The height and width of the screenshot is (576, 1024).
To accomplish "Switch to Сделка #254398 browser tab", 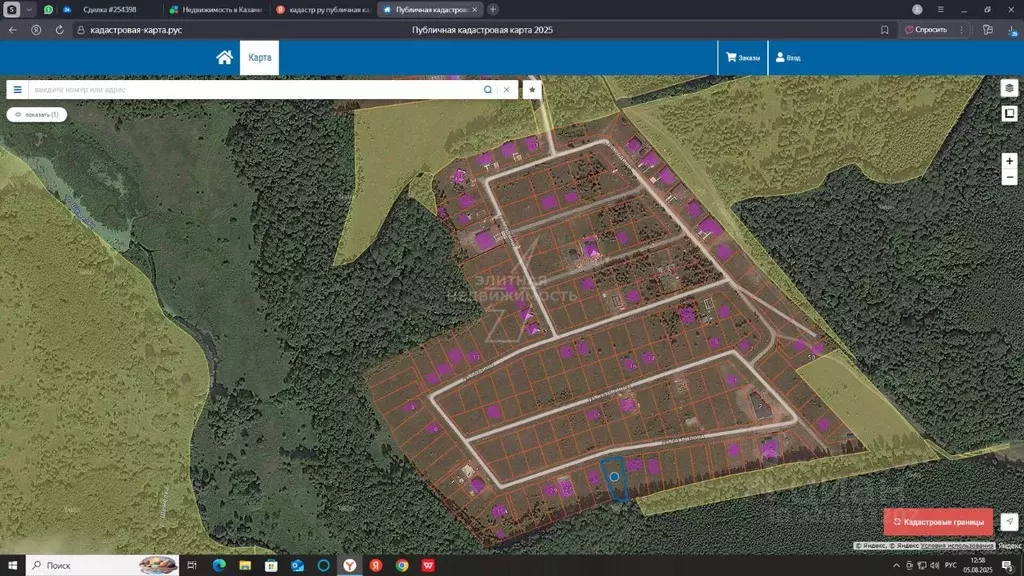I will [x=110, y=9].
